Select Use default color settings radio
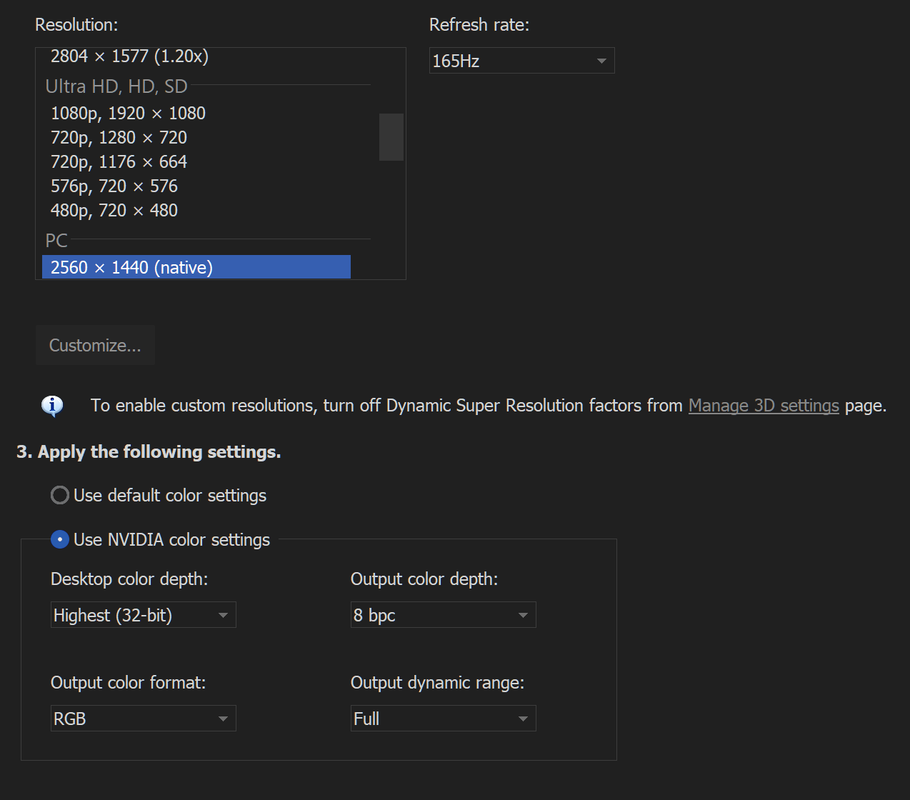Screen dimensions: 910x800 60,495
